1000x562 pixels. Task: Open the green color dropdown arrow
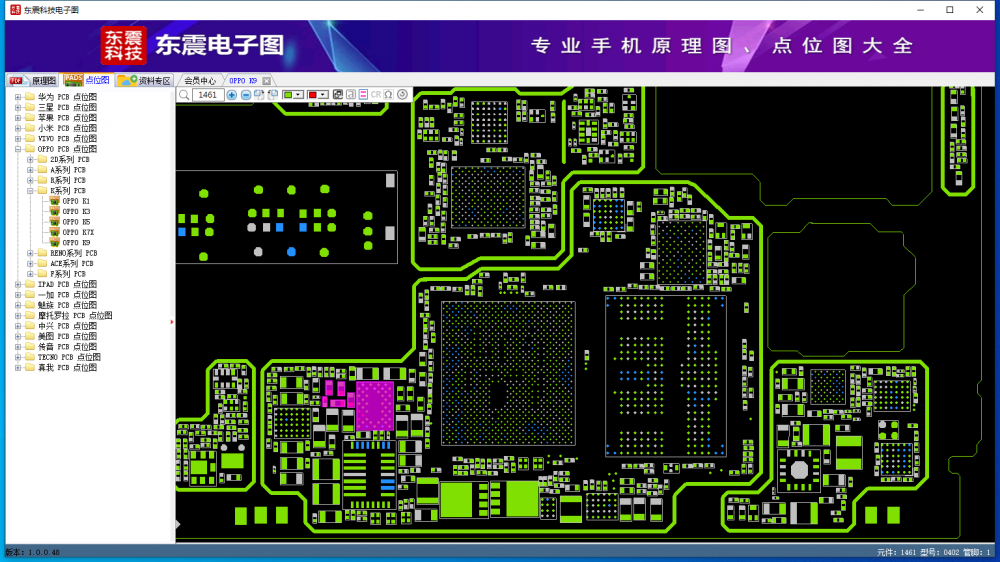point(298,95)
